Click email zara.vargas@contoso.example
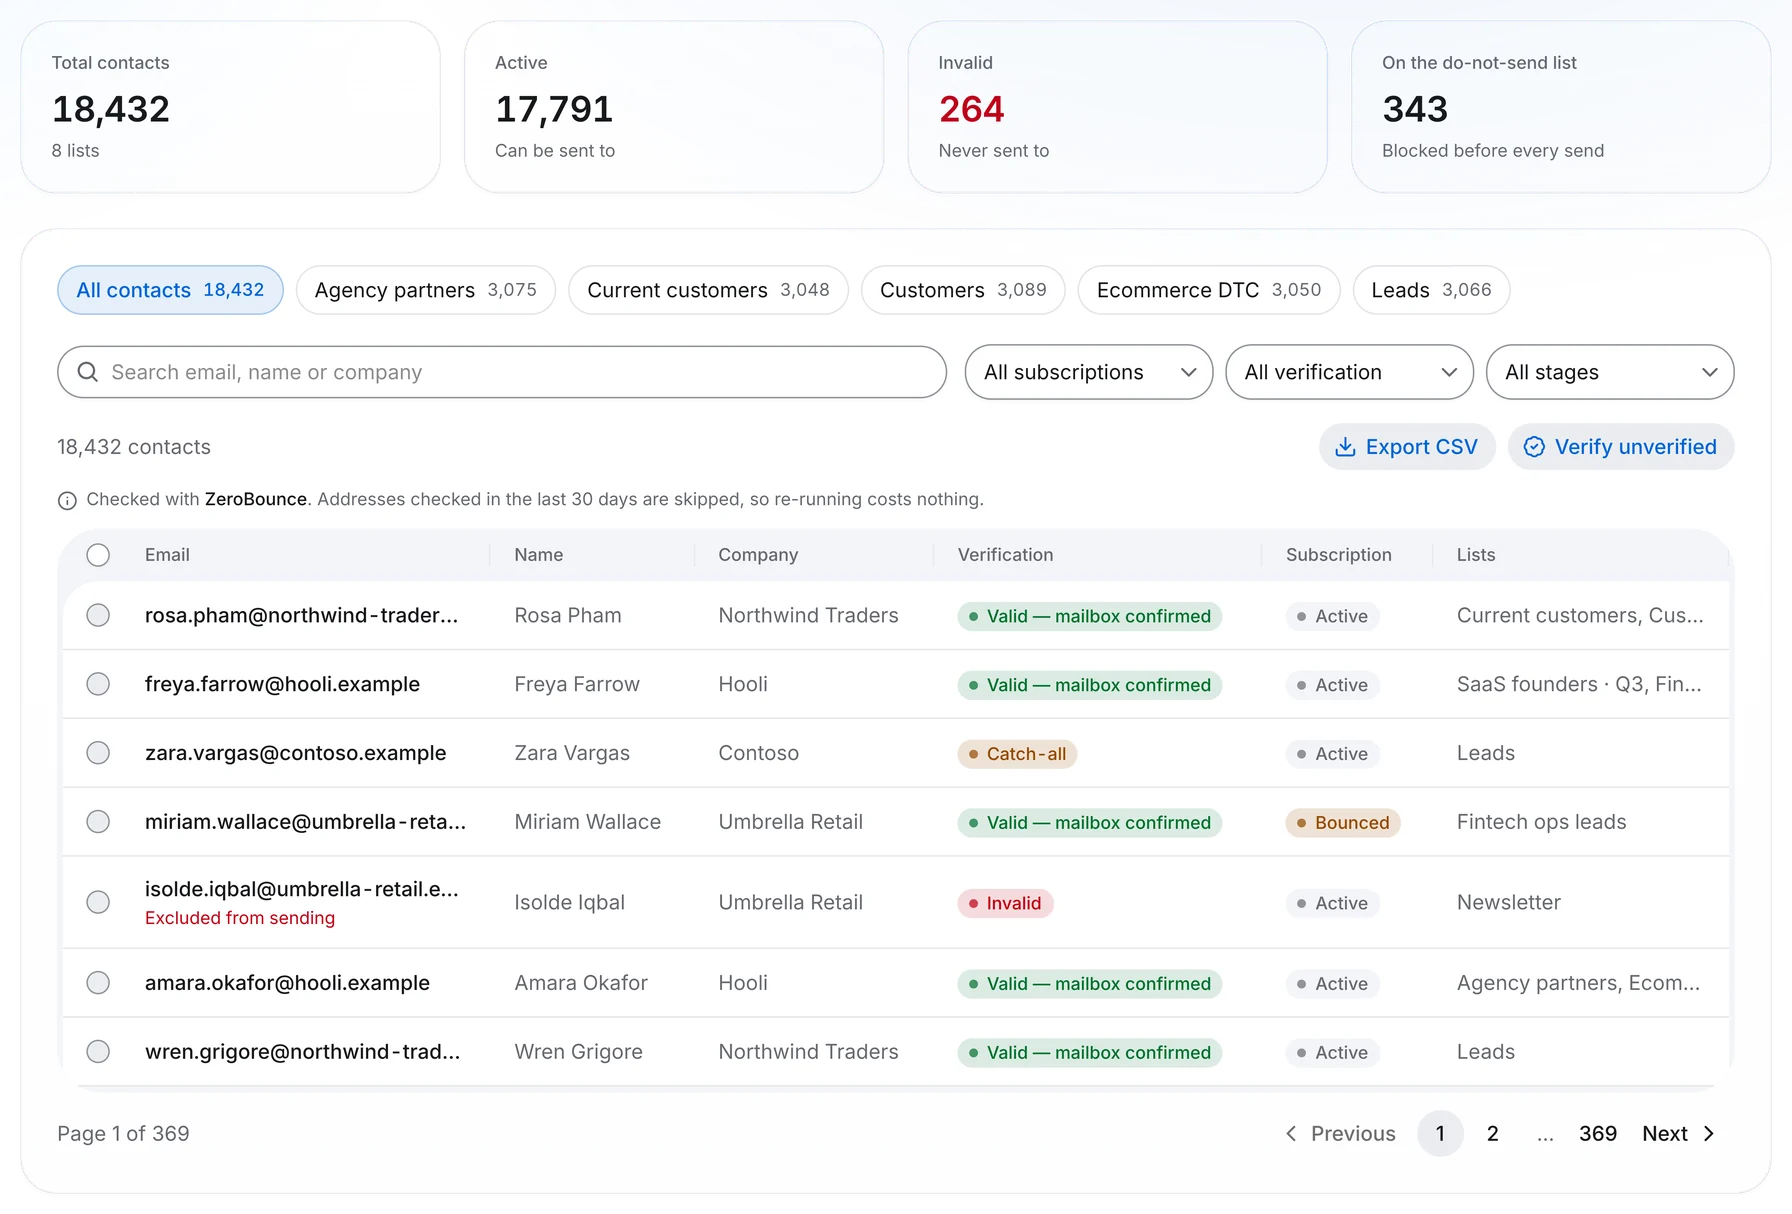The image size is (1792, 1214). (x=295, y=753)
